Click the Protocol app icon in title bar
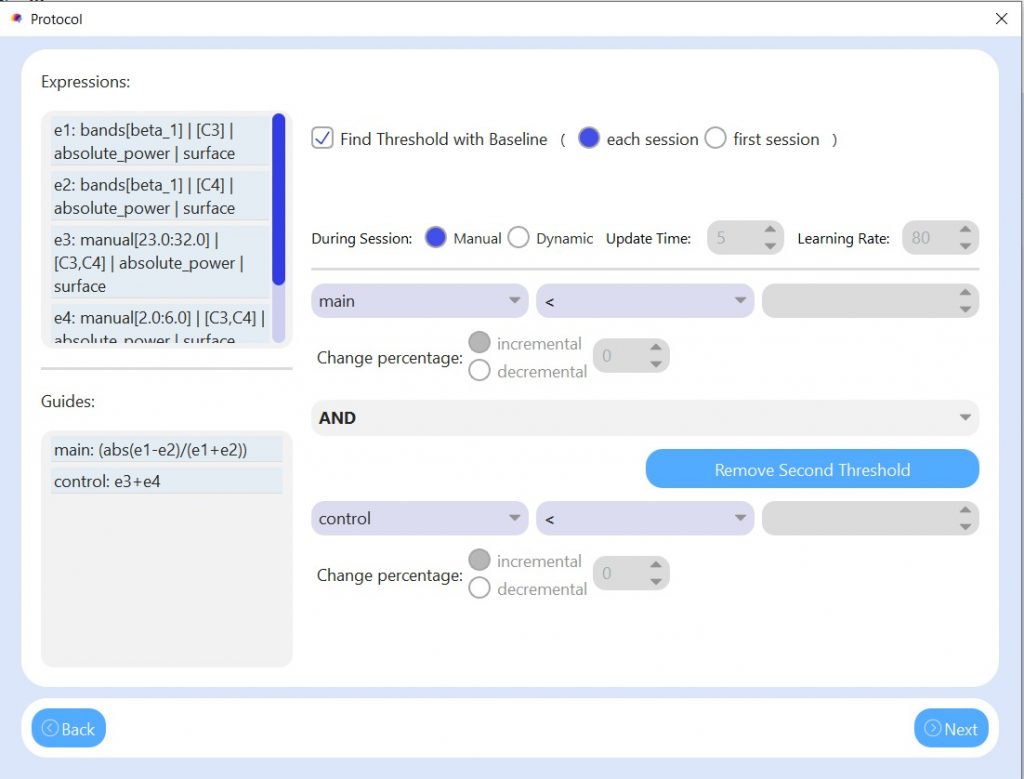 [16, 19]
